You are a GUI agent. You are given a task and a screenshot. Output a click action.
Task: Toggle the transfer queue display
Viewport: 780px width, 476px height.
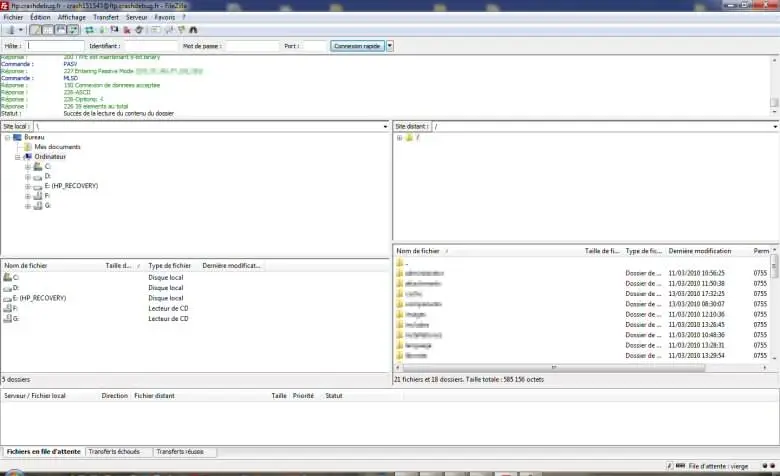(73, 30)
